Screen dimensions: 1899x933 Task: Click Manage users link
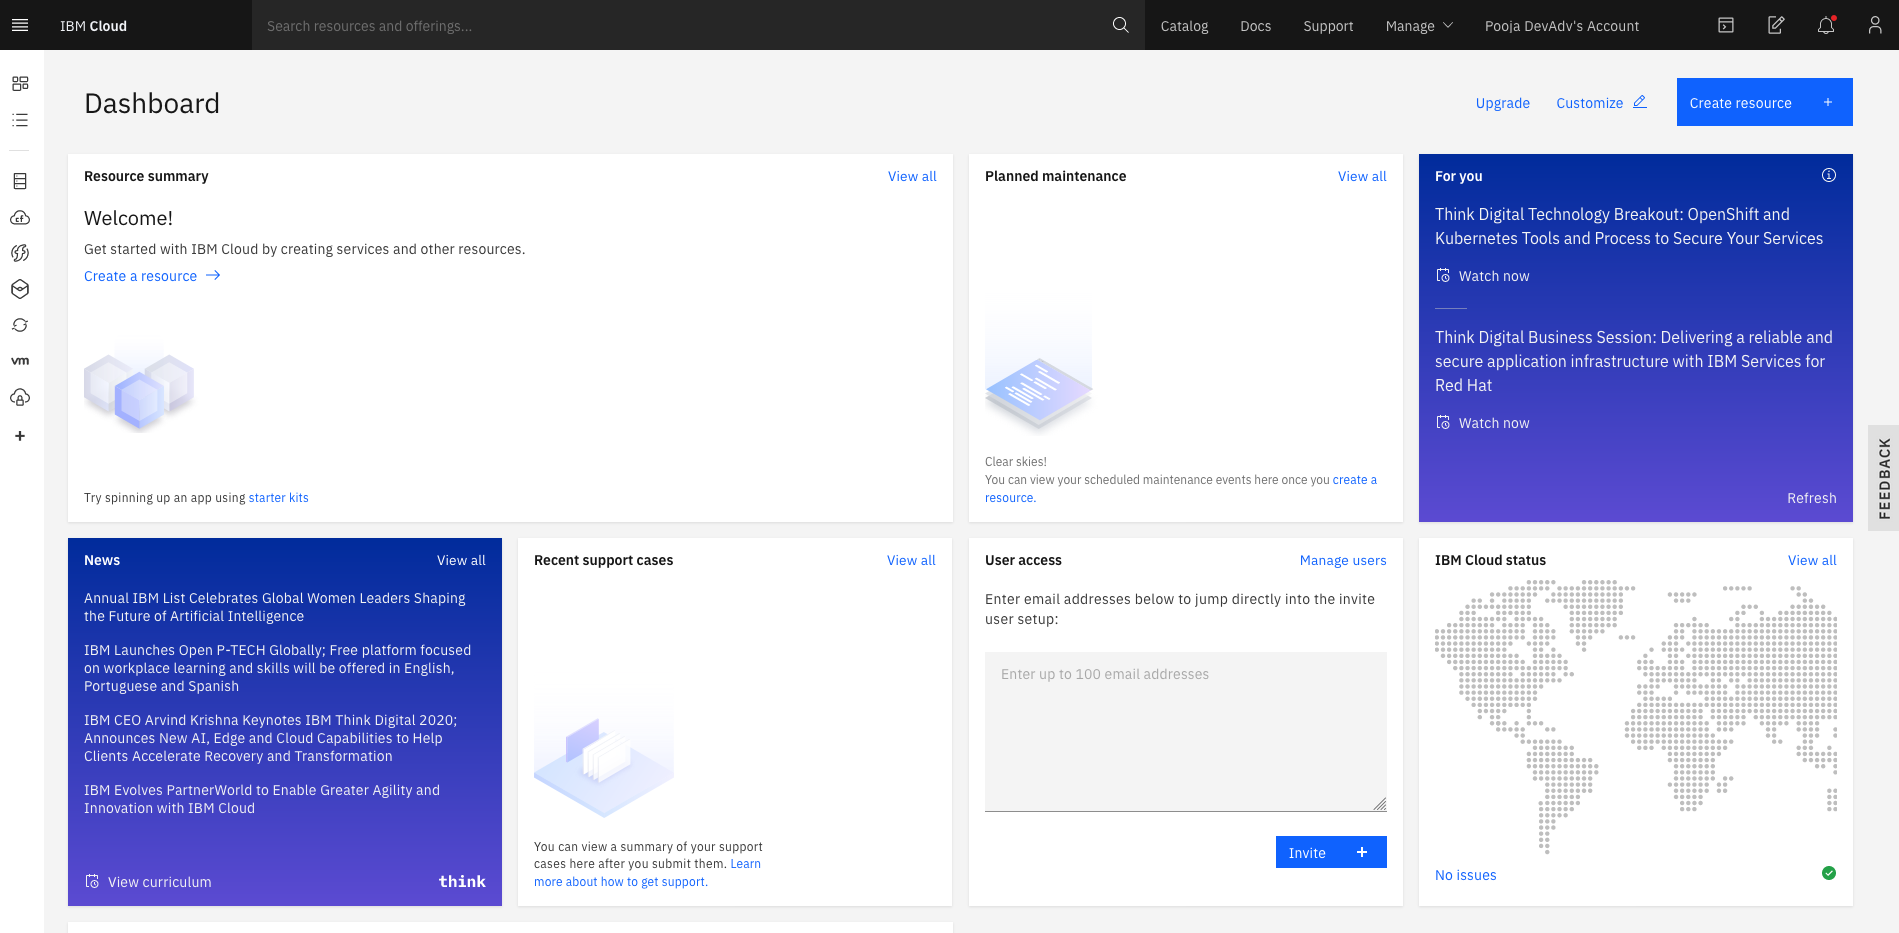(x=1343, y=560)
